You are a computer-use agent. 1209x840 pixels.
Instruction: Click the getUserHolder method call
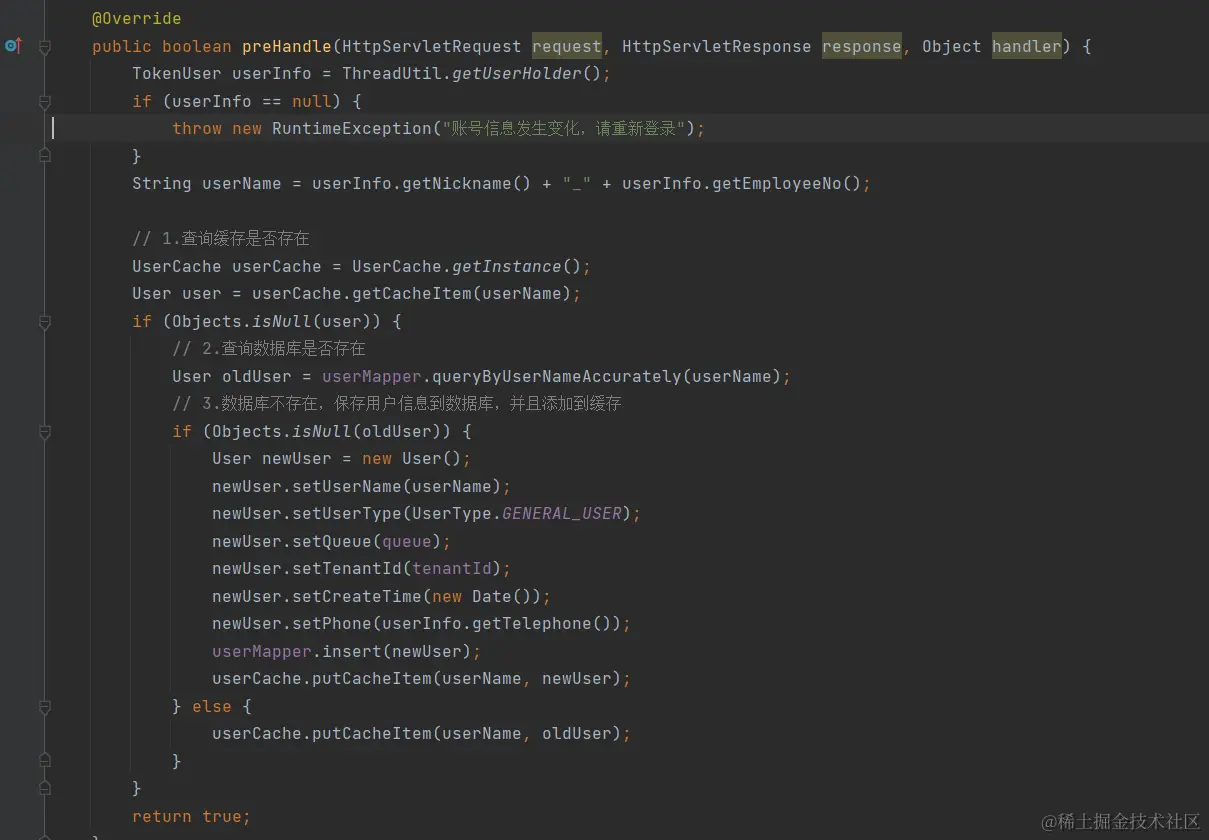516,74
